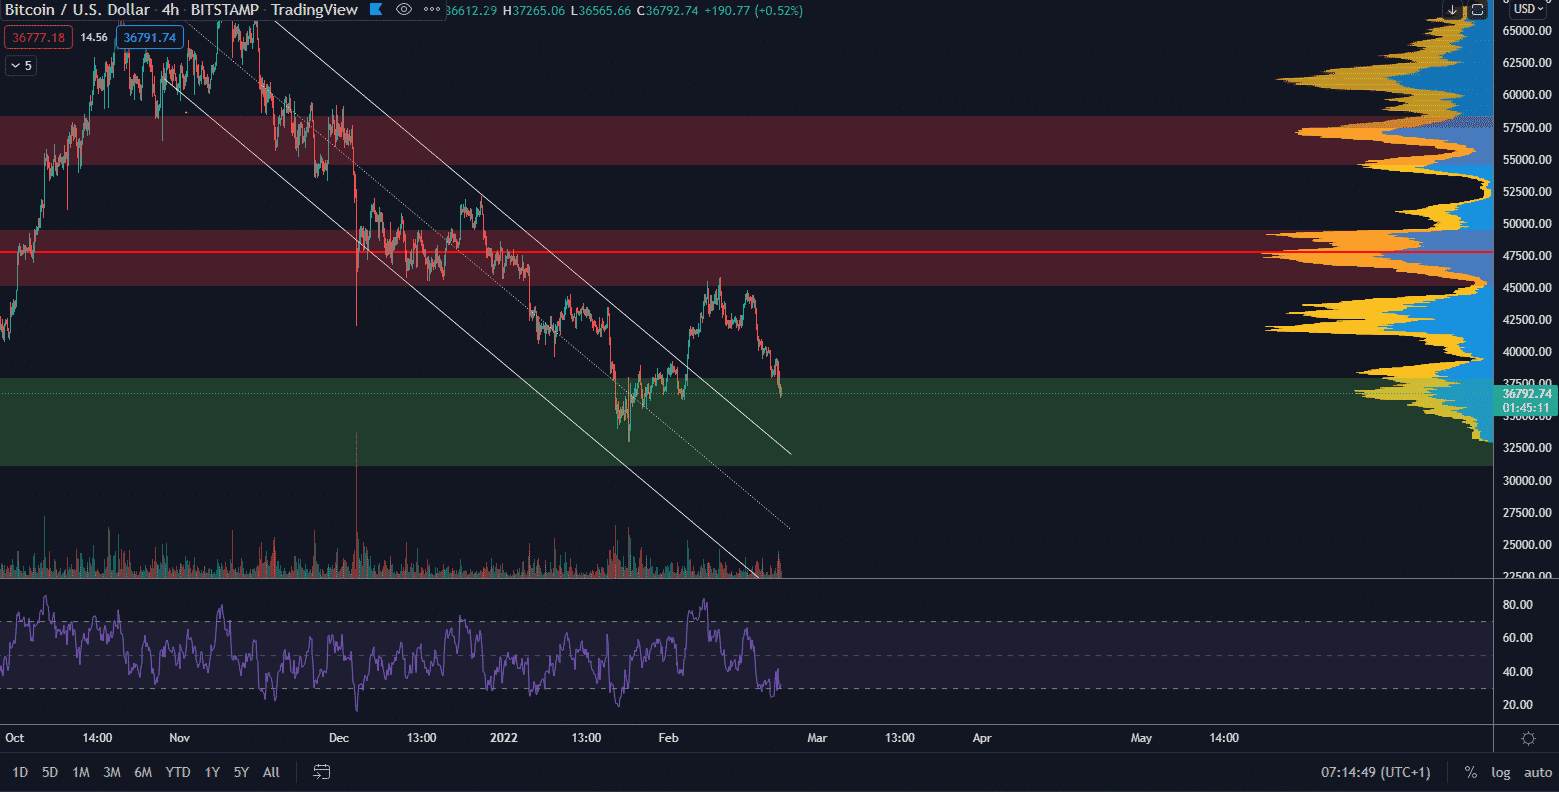Open the USD currency dropdown

click(1528, 9)
